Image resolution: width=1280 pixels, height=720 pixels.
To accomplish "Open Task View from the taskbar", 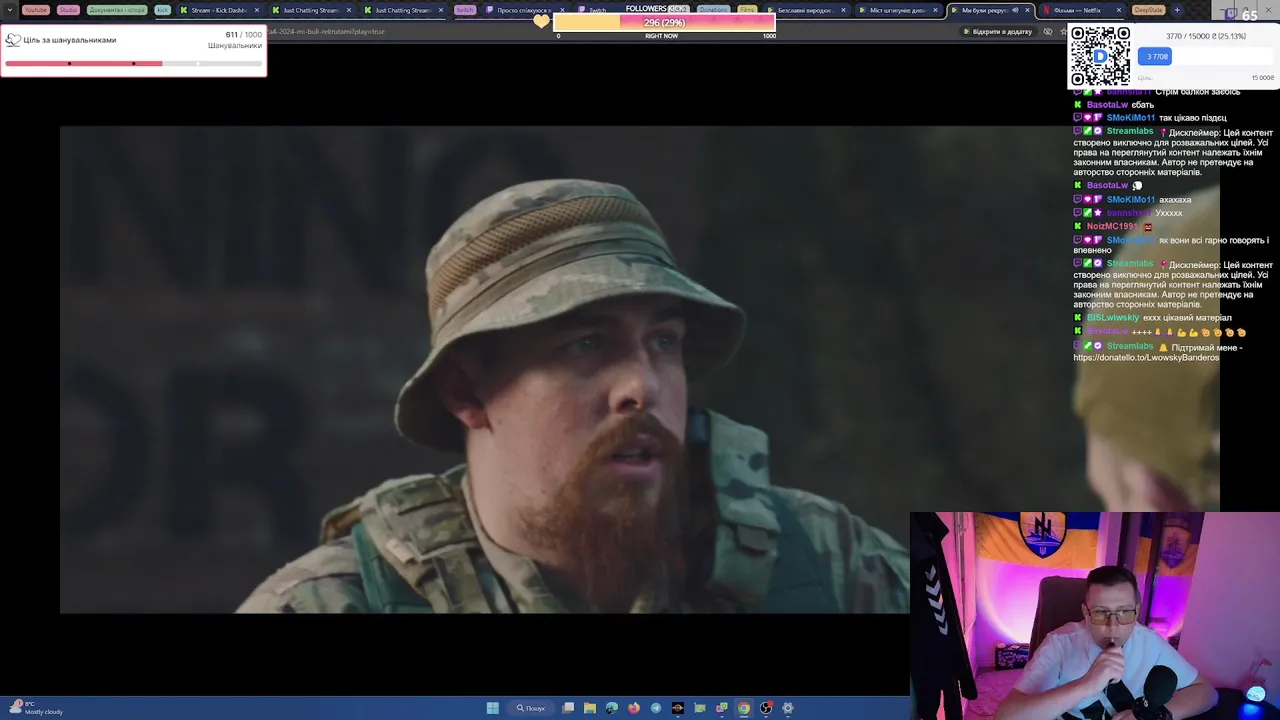I will tap(568, 708).
